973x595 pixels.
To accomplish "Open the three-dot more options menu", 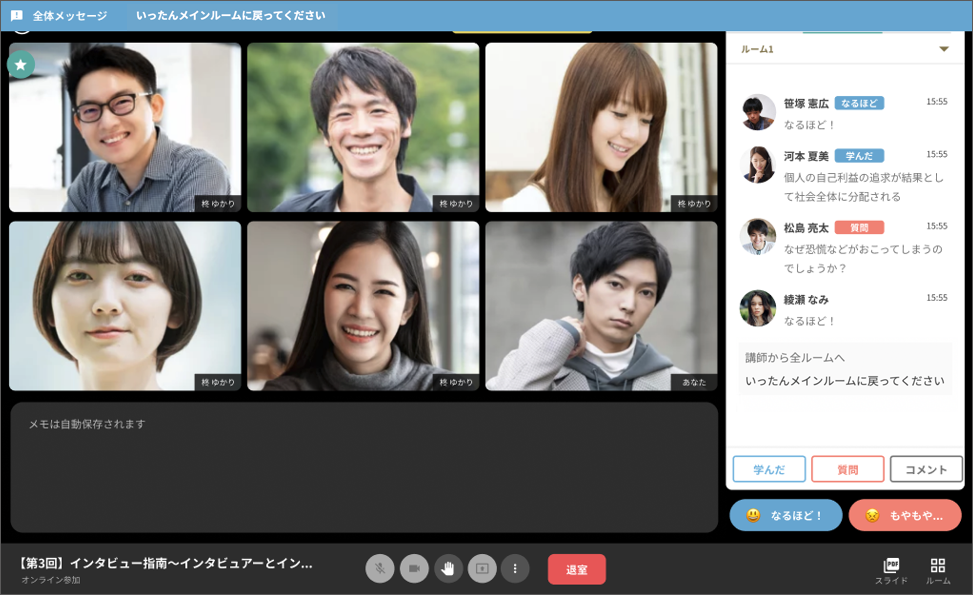I will coord(515,568).
